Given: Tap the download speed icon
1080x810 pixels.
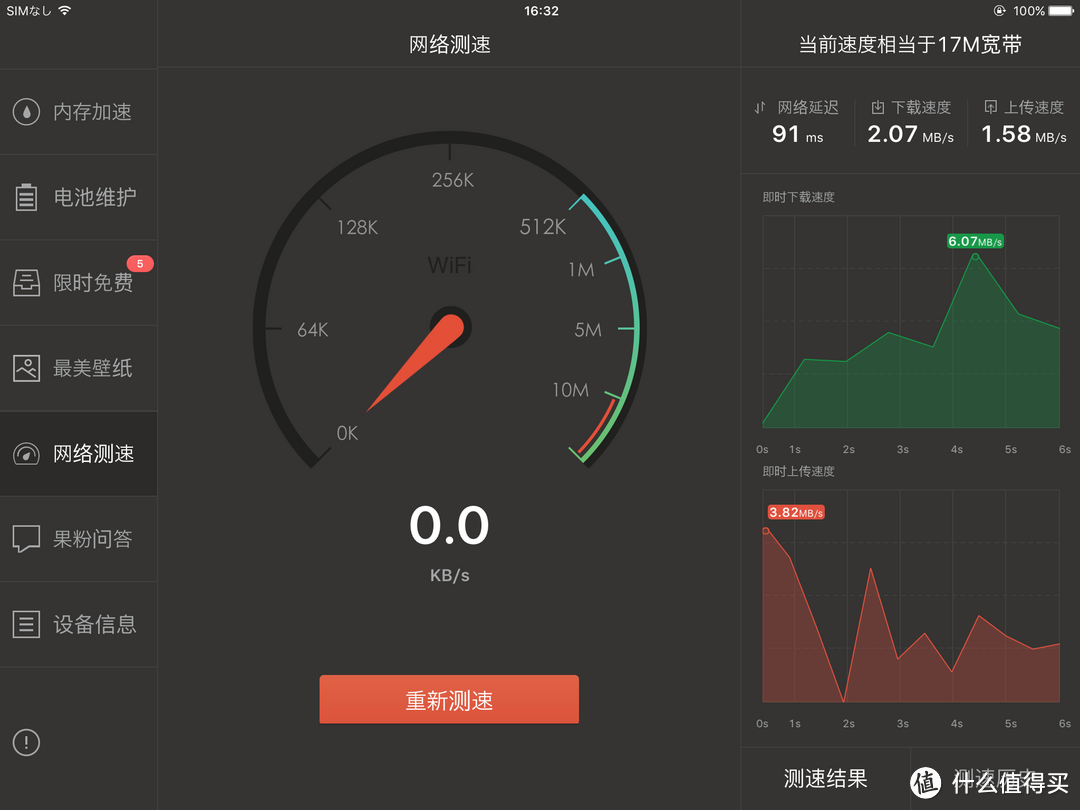Looking at the screenshot, I should pyautogui.click(x=878, y=107).
